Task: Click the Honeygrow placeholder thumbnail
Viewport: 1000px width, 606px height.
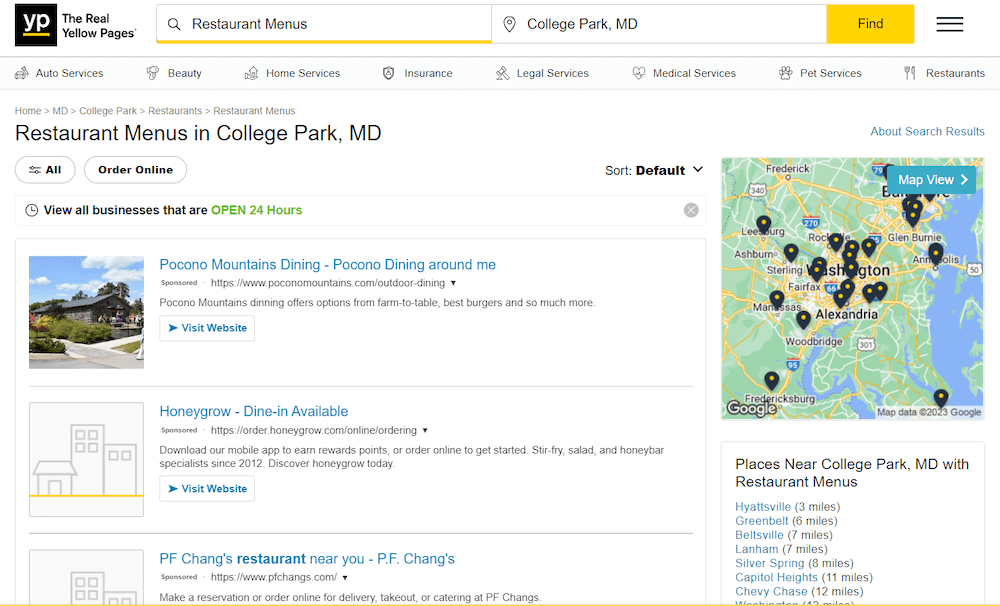Action: pyautogui.click(x=86, y=459)
